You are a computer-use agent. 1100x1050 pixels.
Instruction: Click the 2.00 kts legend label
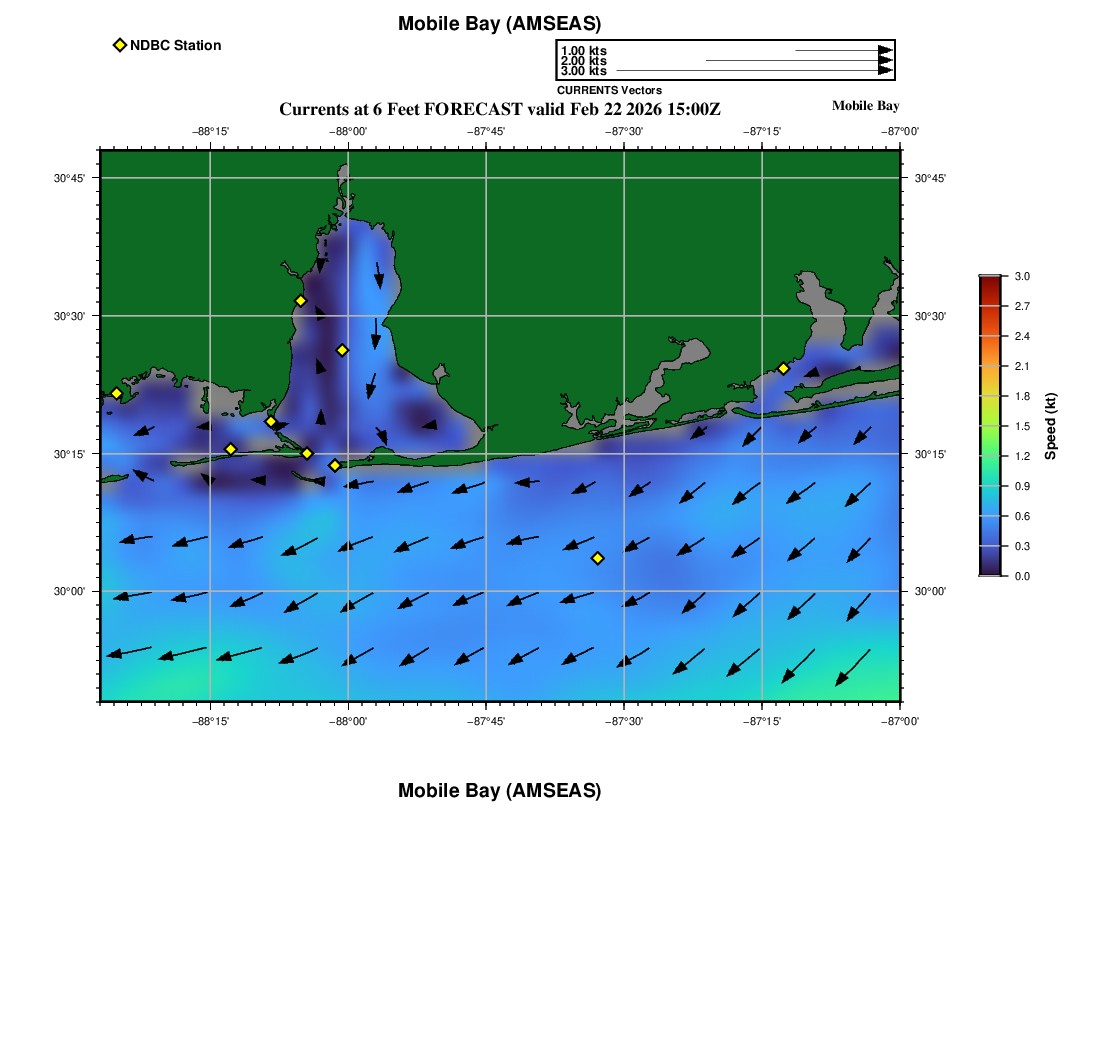pyautogui.click(x=583, y=61)
